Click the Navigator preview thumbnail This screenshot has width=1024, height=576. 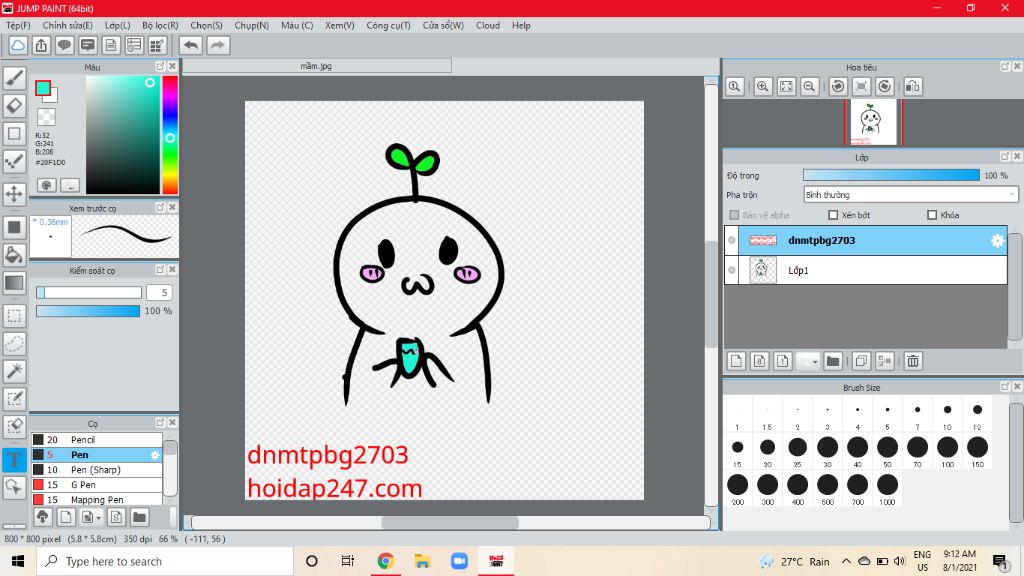point(874,122)
